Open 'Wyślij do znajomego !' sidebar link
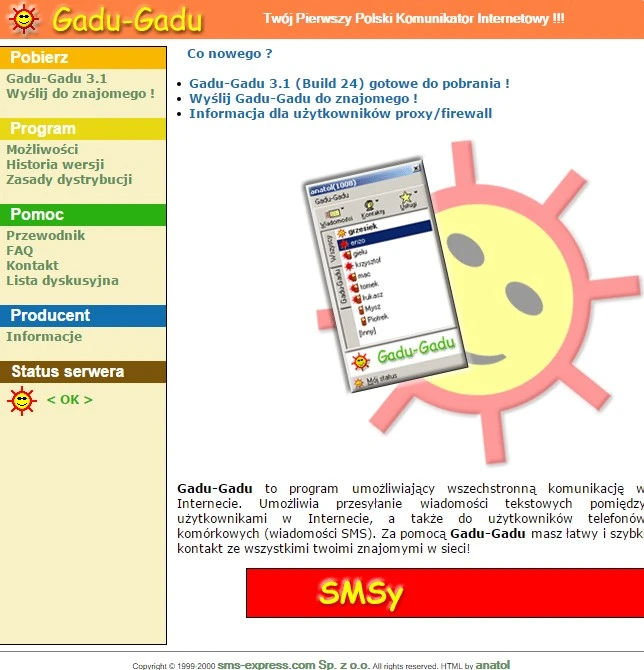 pos(80,94)
